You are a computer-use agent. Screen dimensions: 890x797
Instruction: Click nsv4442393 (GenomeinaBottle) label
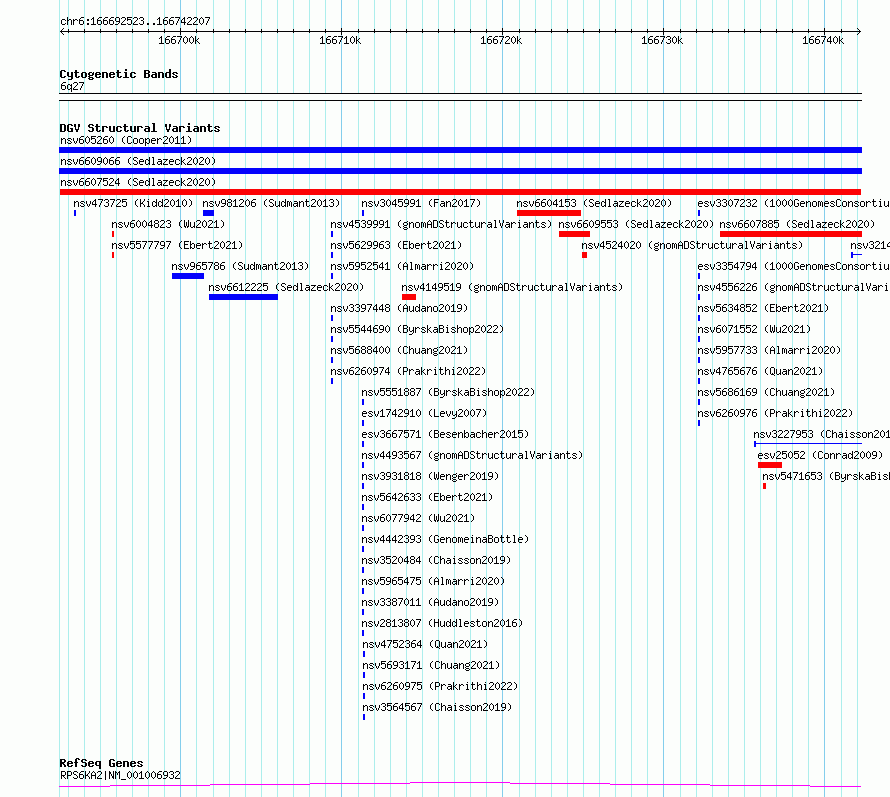pos(445,539)
